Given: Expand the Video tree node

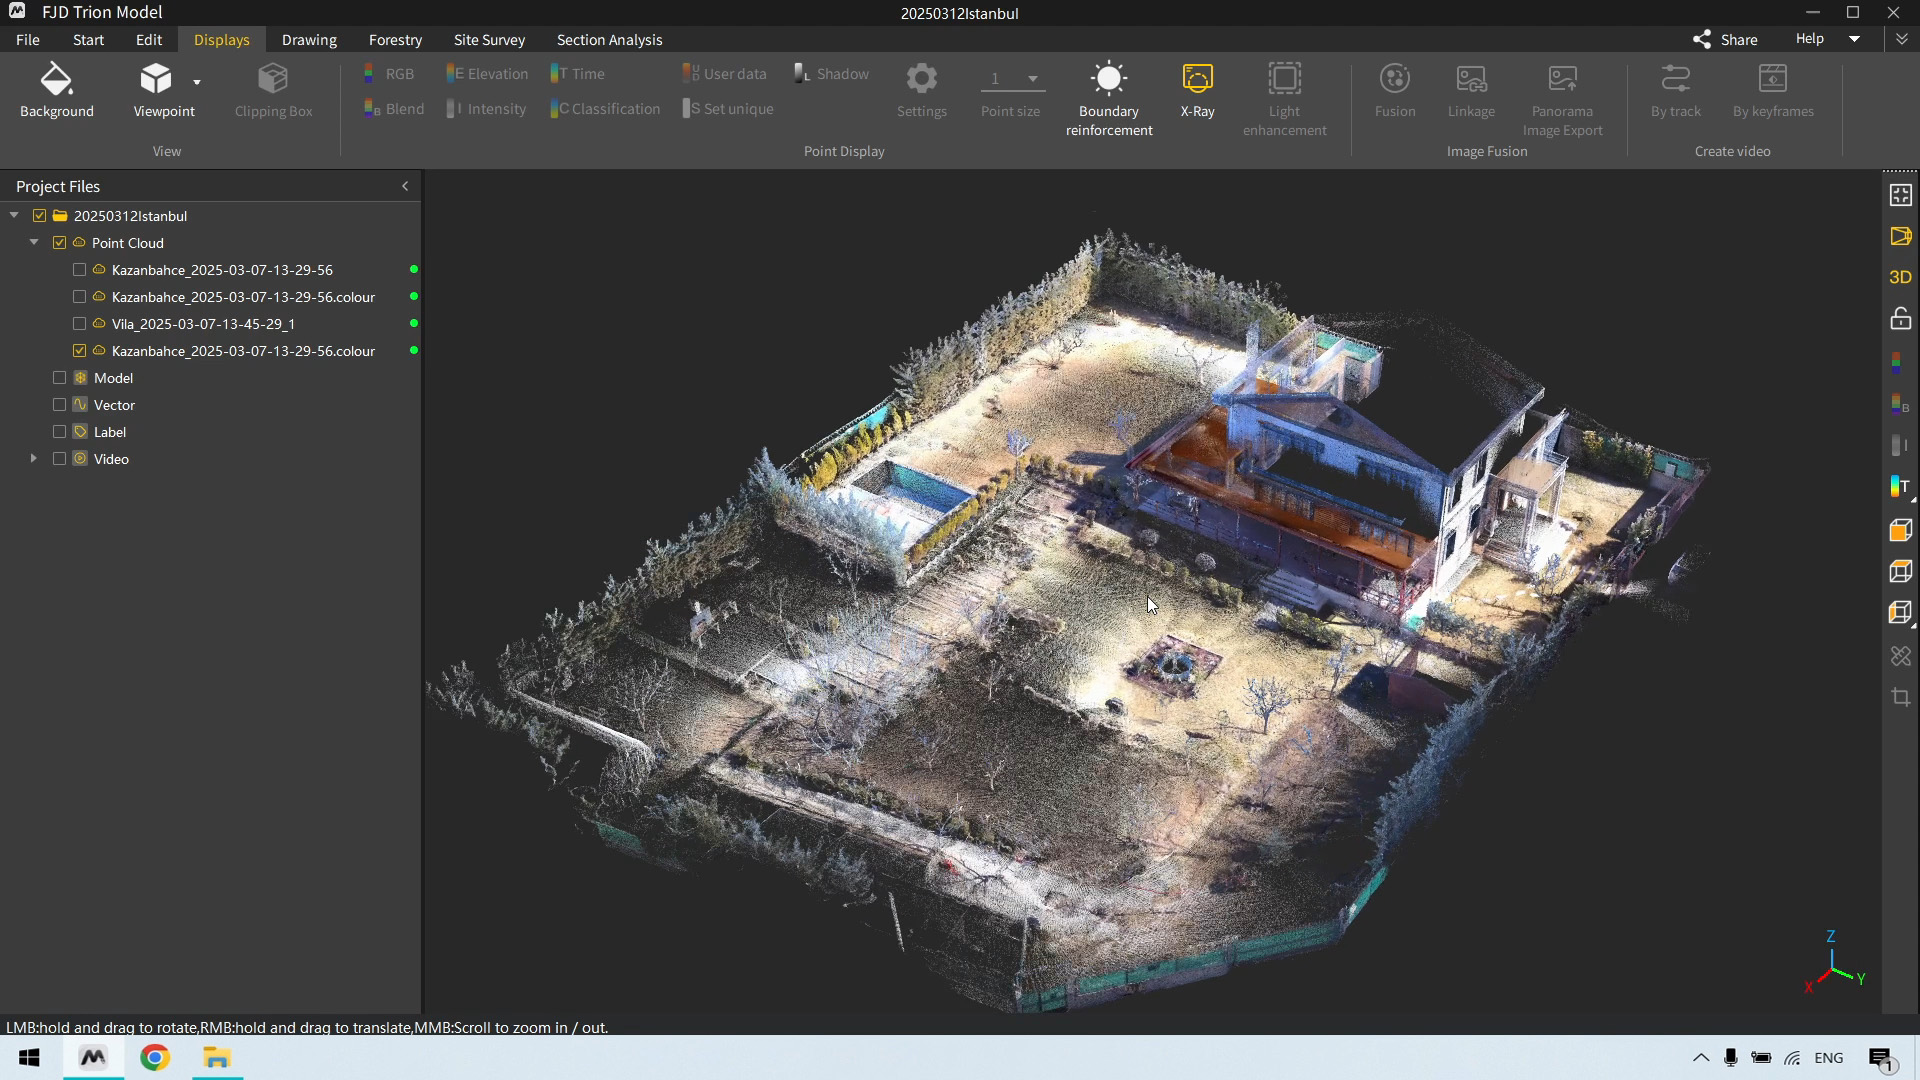Looking at the screenshot, I should [33, 459].
